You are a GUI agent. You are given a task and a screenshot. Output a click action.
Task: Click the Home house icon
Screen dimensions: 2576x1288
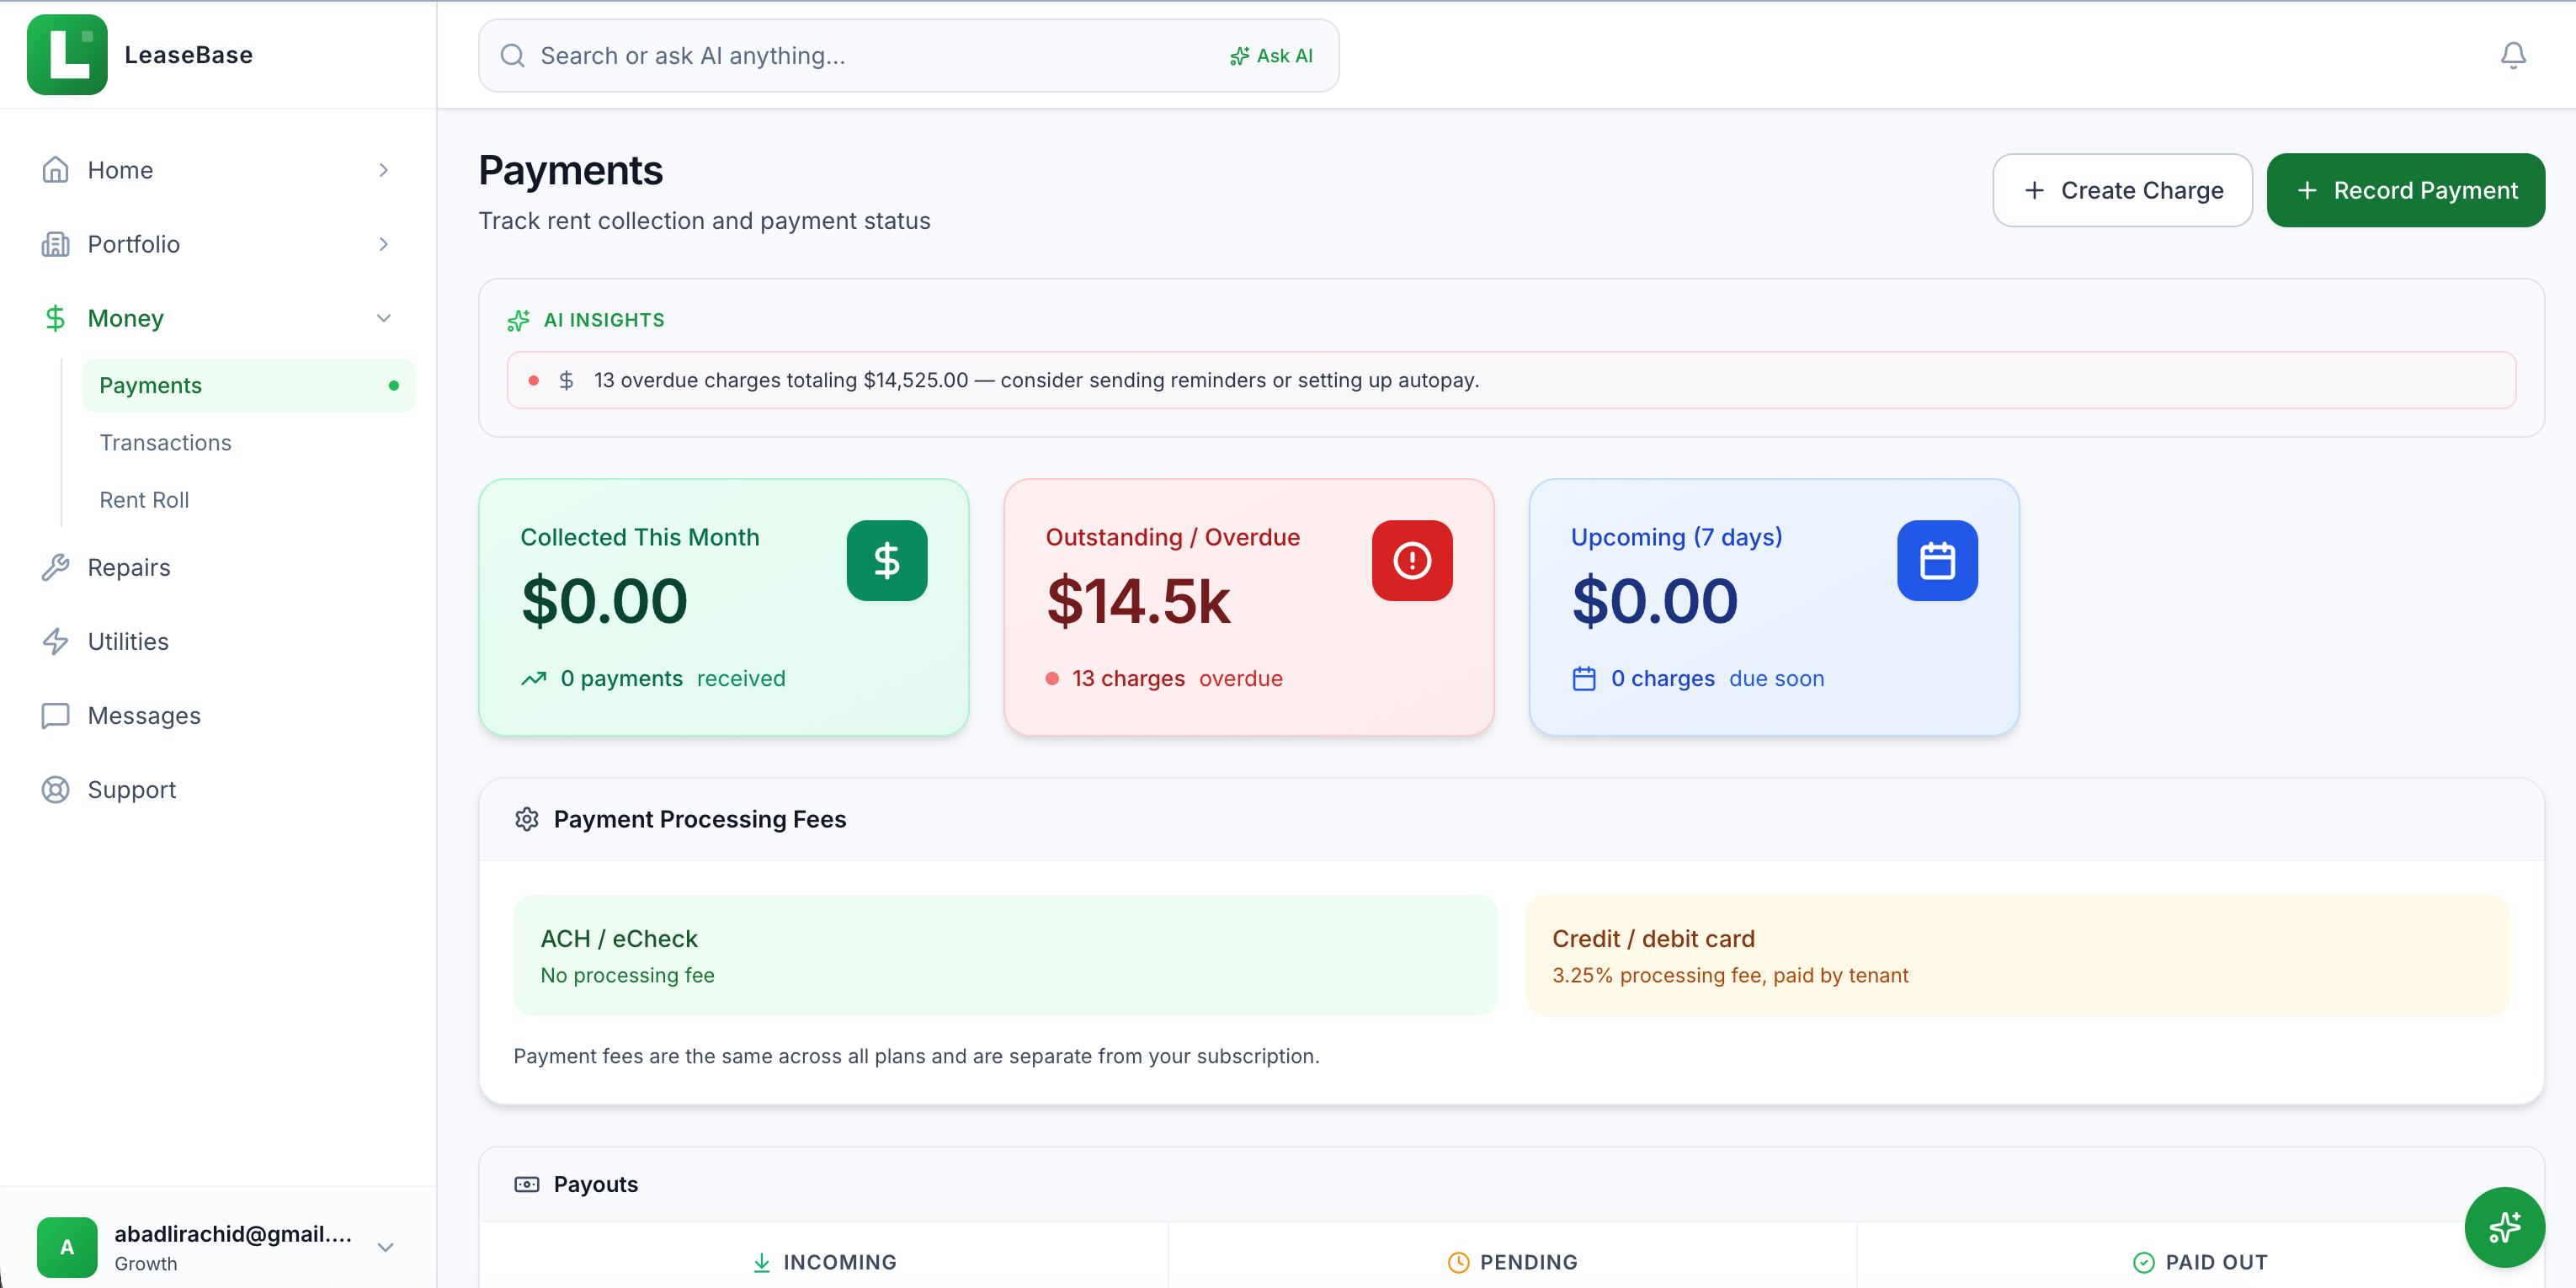tap(55, 170)
